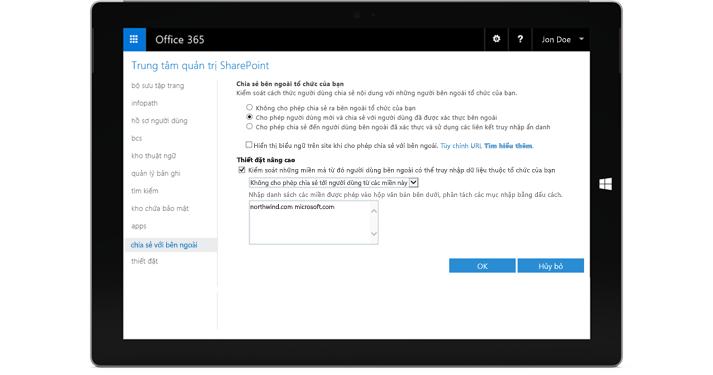Open the Tìm hiểu thêm link
This screenshot has width=713, height=375.
[x=508, y=146]
